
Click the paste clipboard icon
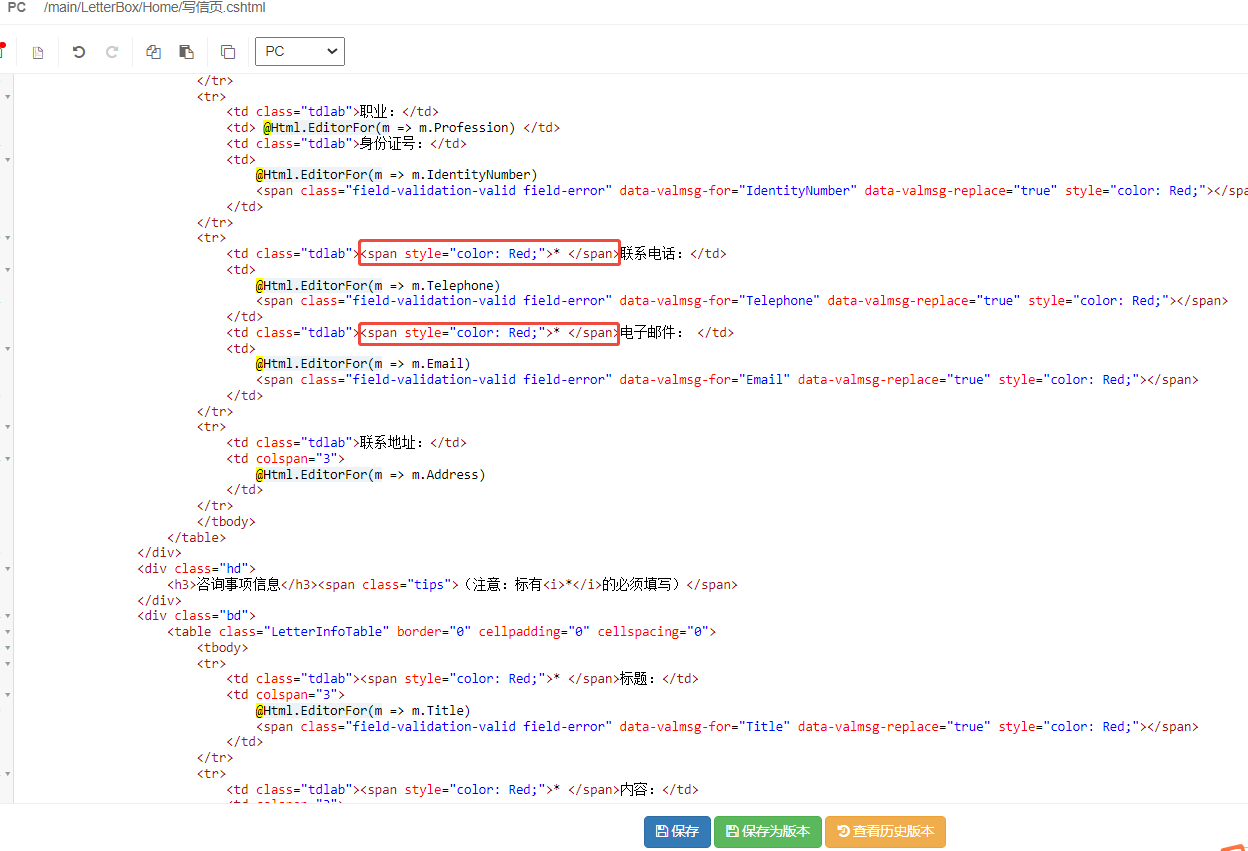[x=186, y=52]
